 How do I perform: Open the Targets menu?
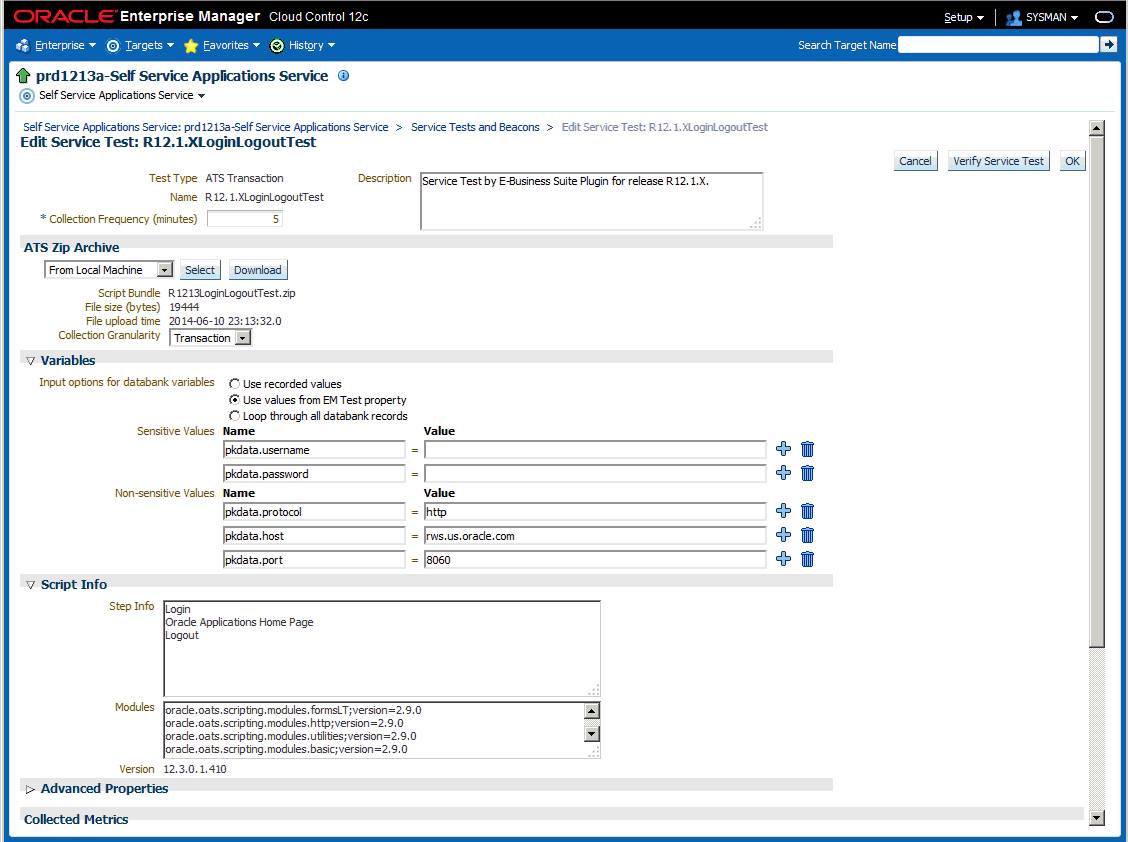point(149,45)
